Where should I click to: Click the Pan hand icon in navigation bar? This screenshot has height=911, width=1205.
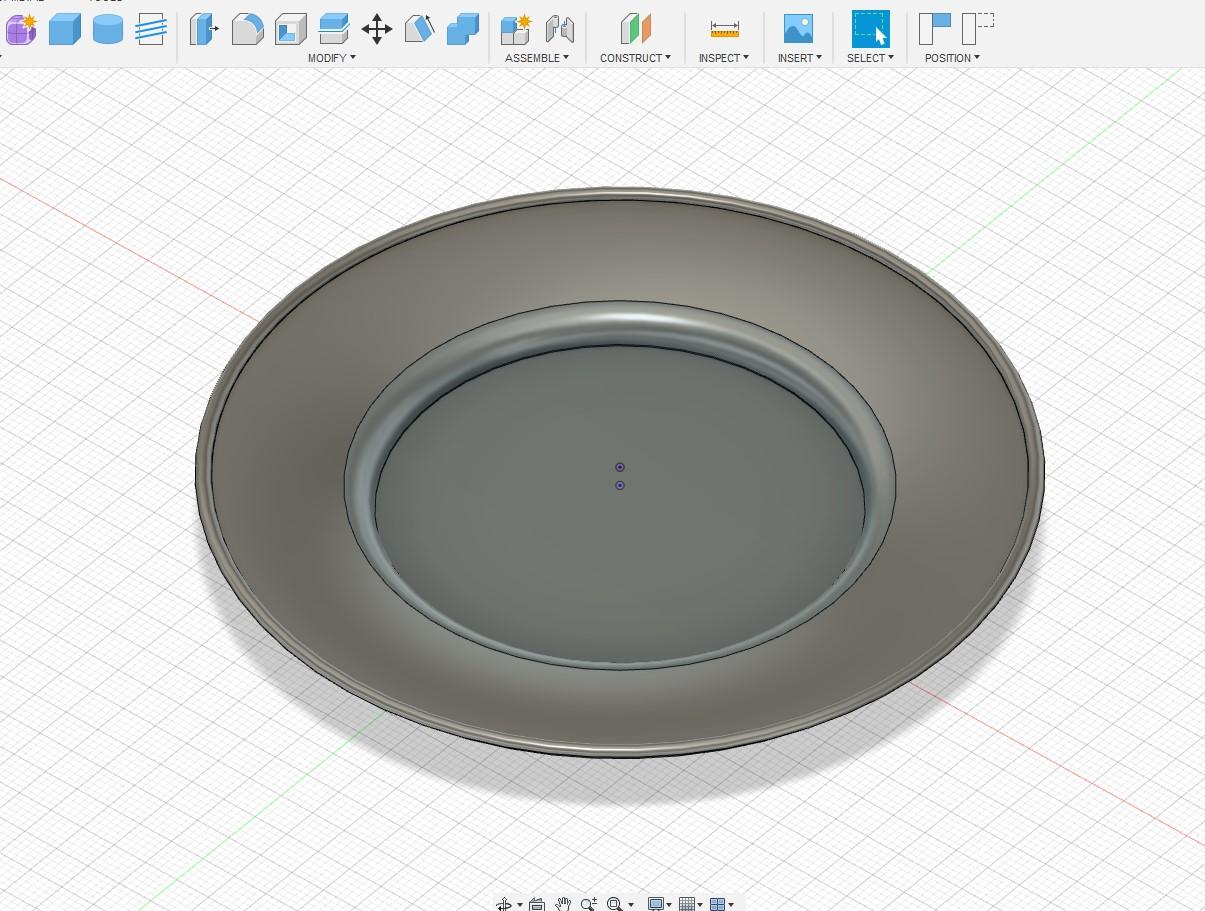pos(563,904)
